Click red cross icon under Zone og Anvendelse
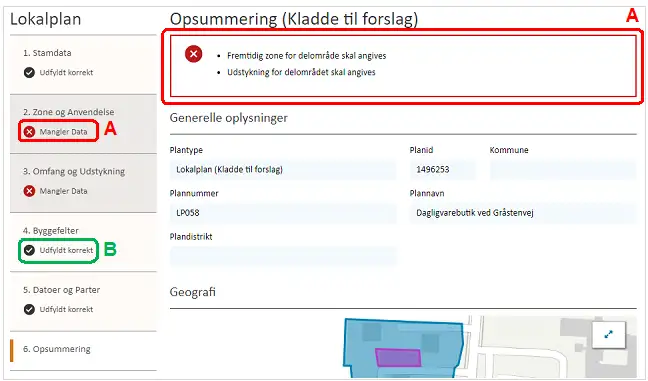648x381 pixels. (29, 132)
